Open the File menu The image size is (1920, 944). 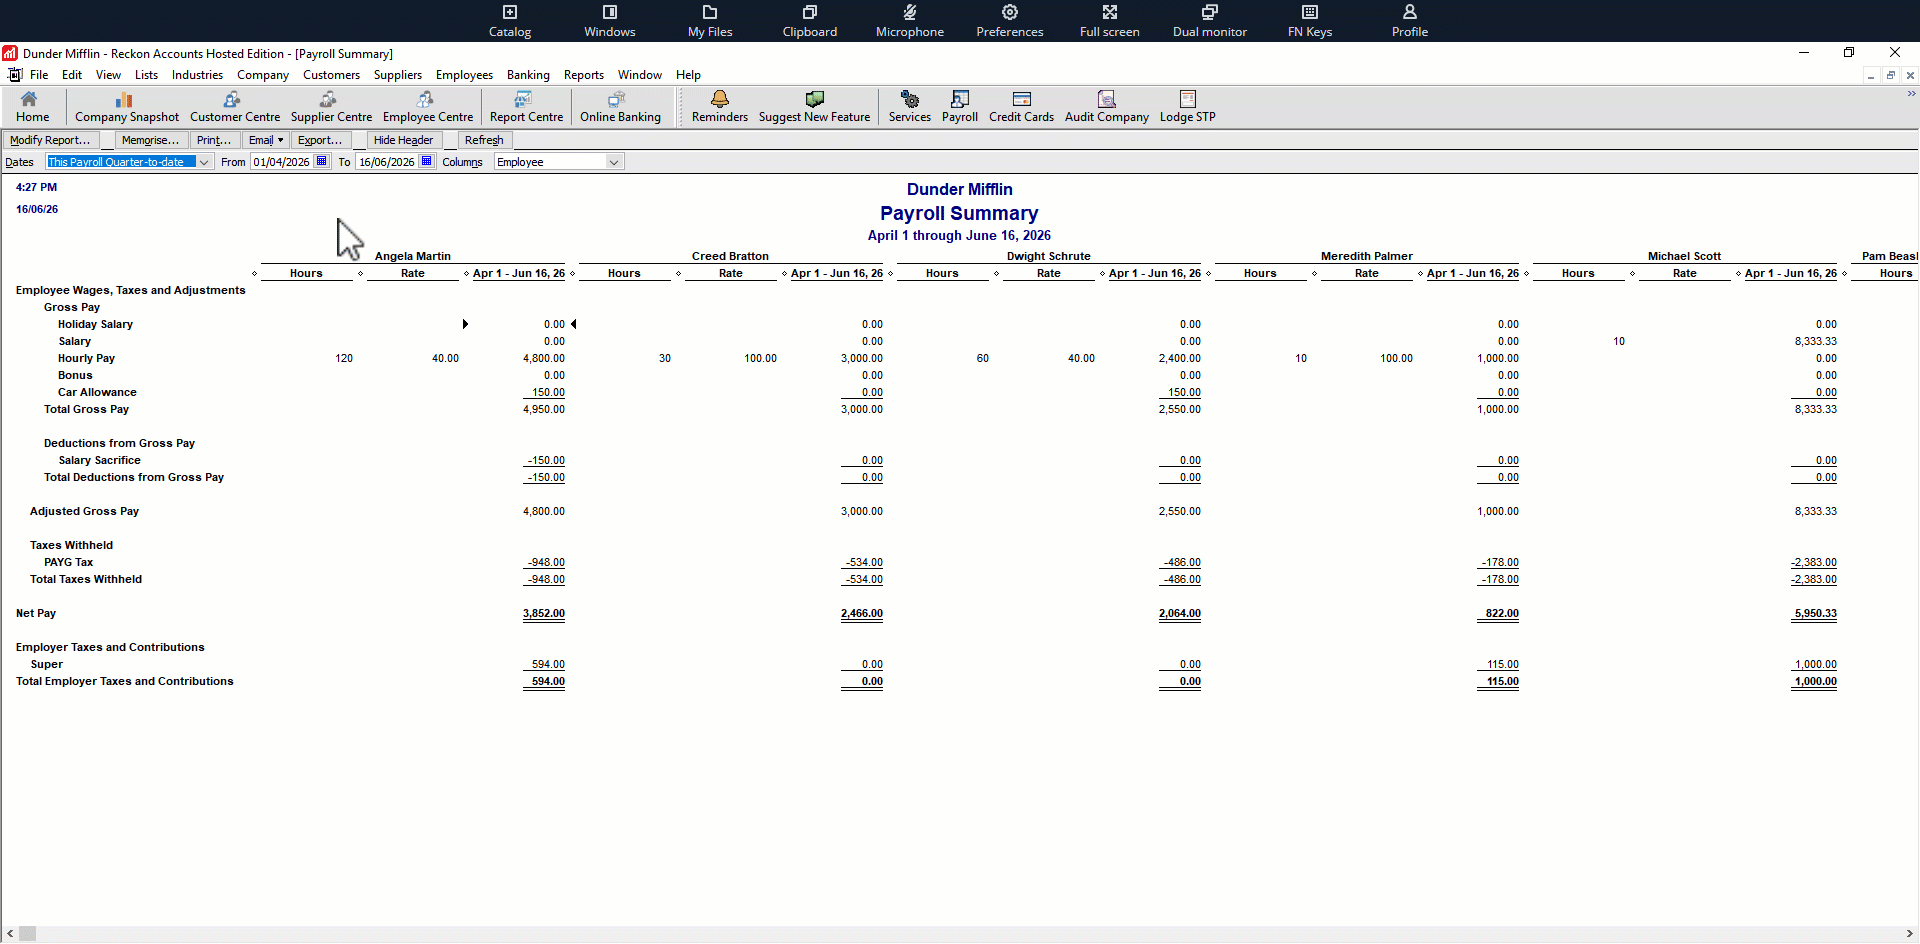coord(39,75)
